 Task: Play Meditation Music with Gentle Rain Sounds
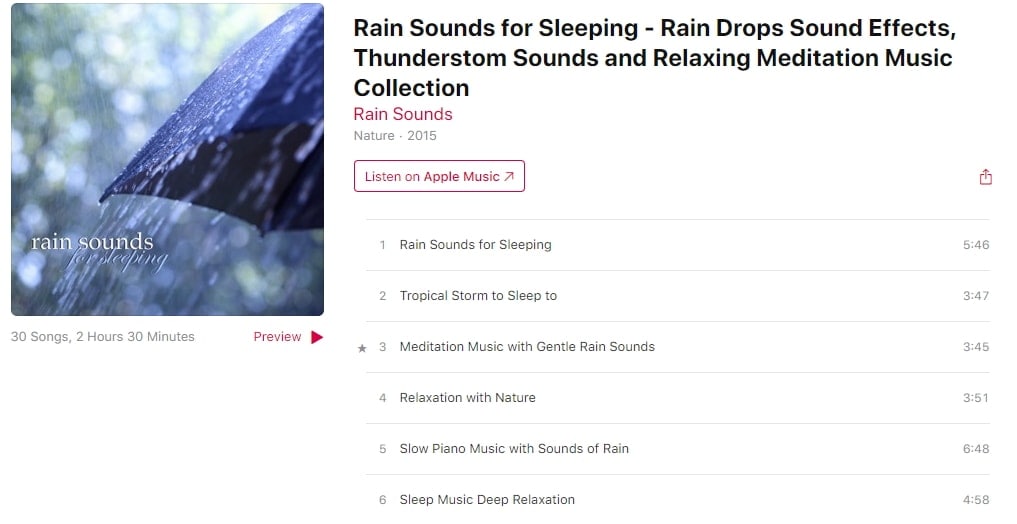[x=527, y=347]
